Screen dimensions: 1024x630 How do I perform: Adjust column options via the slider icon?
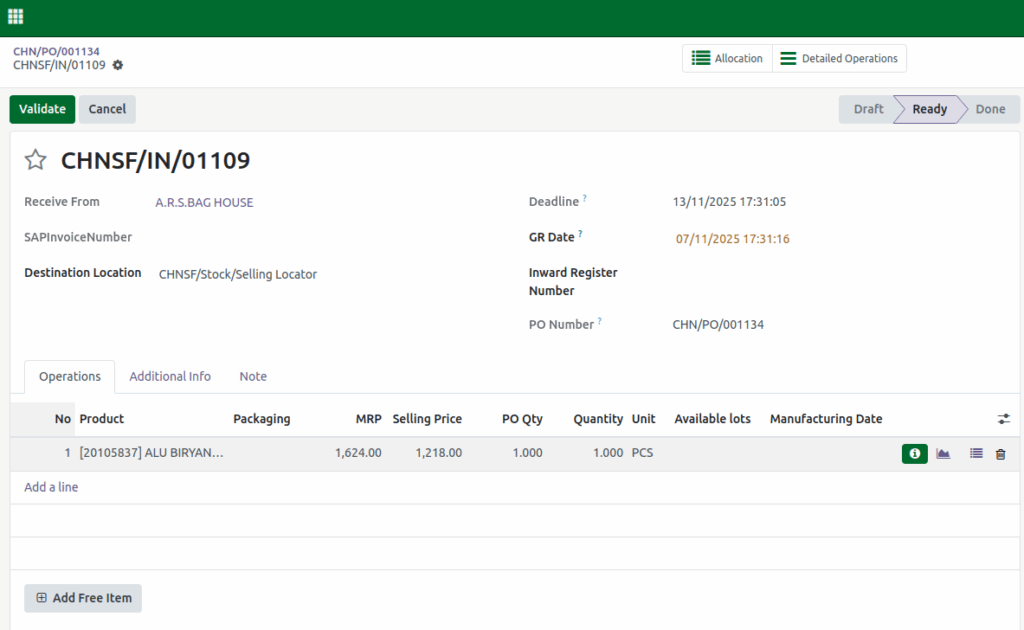pyautogui.click(x=1003, y=419)
